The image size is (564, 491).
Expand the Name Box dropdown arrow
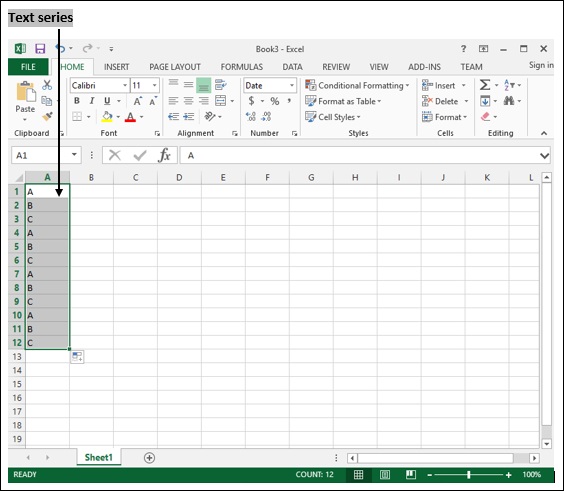[74, 155]
